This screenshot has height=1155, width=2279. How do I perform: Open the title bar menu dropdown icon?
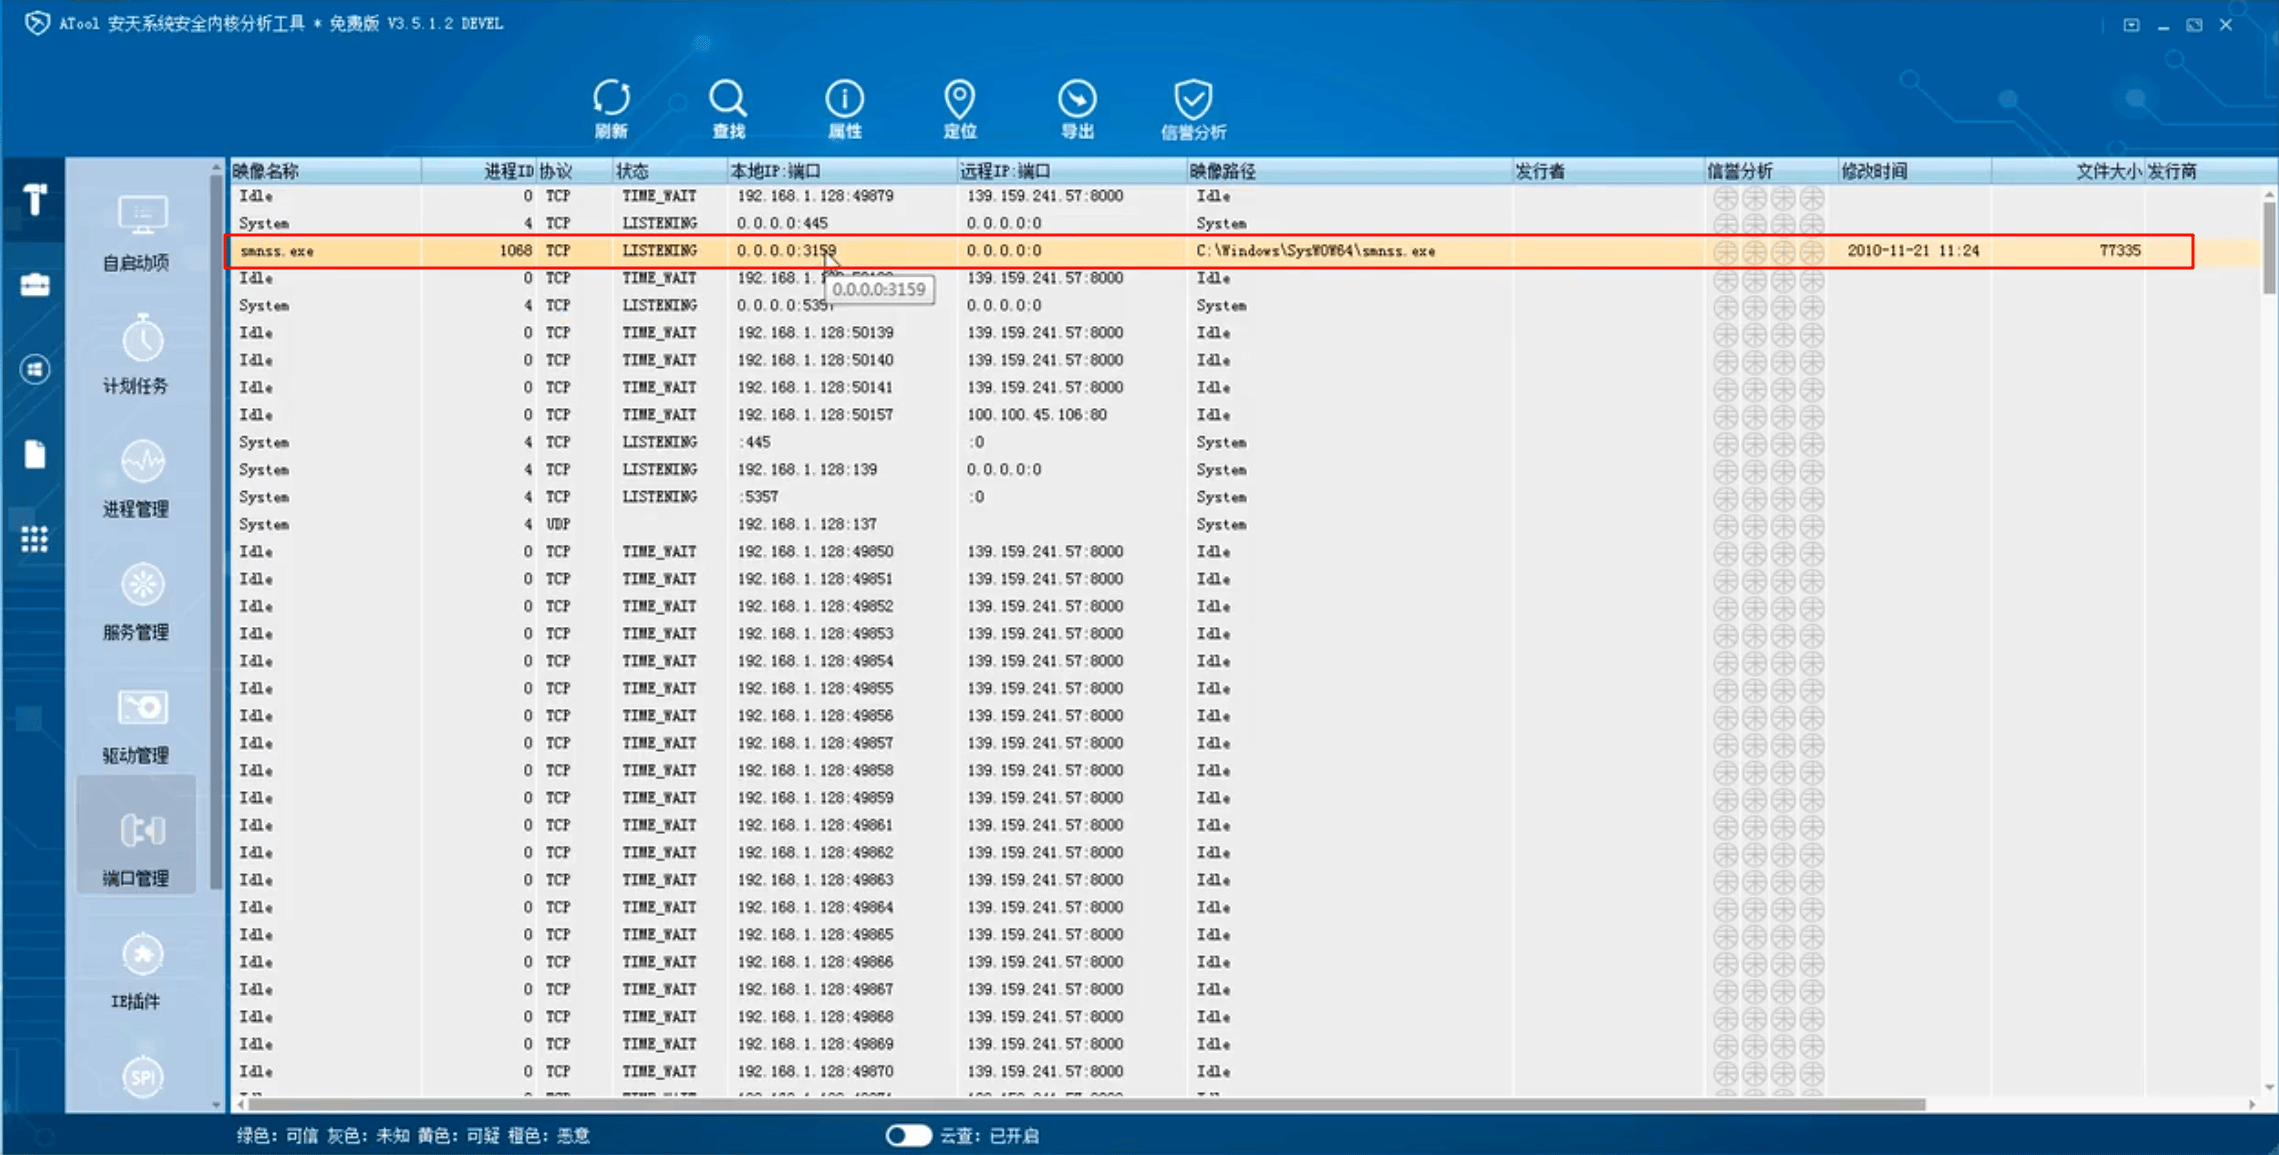point(2131,25)
